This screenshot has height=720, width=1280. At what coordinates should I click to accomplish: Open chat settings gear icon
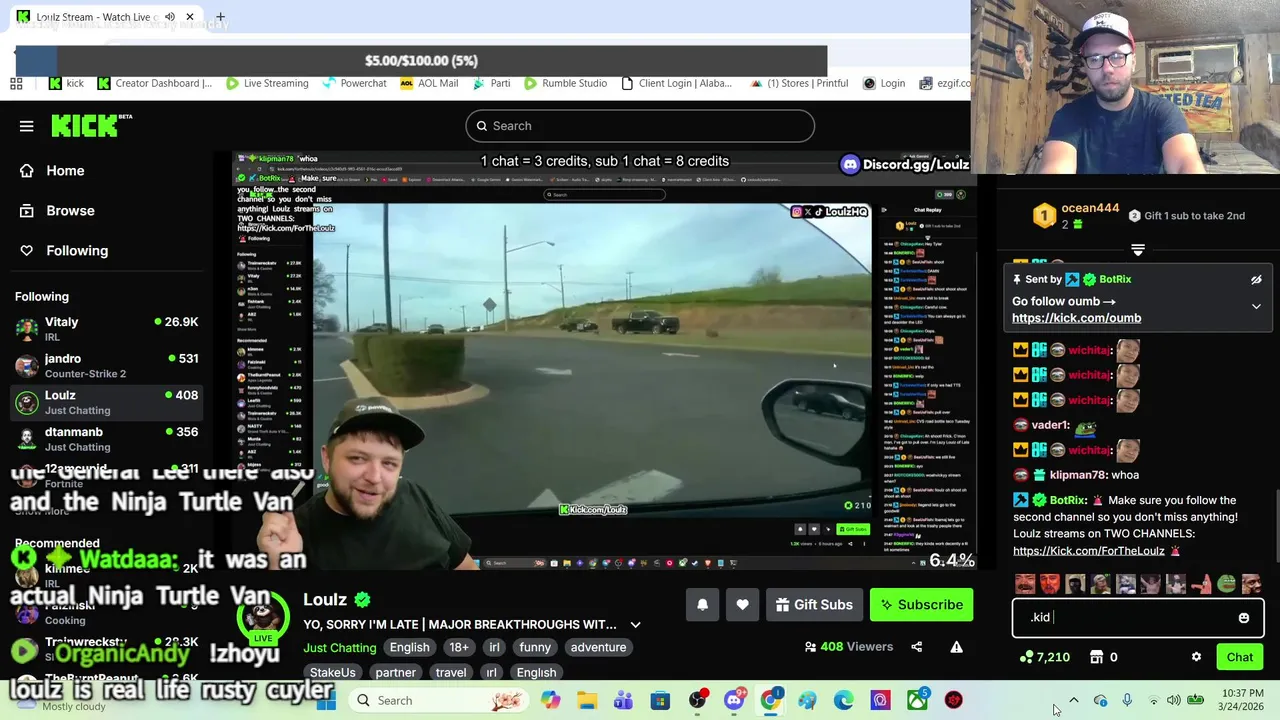point(1196,657)
